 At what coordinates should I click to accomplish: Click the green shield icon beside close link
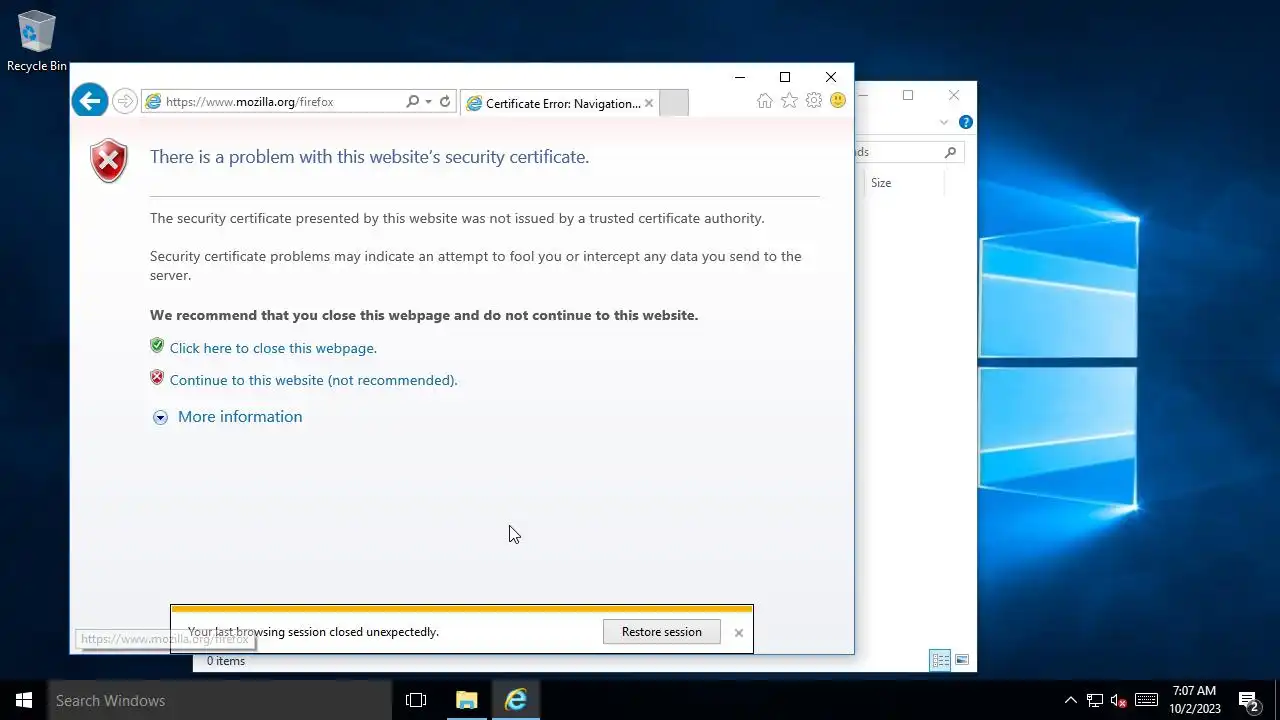point(157,346)
